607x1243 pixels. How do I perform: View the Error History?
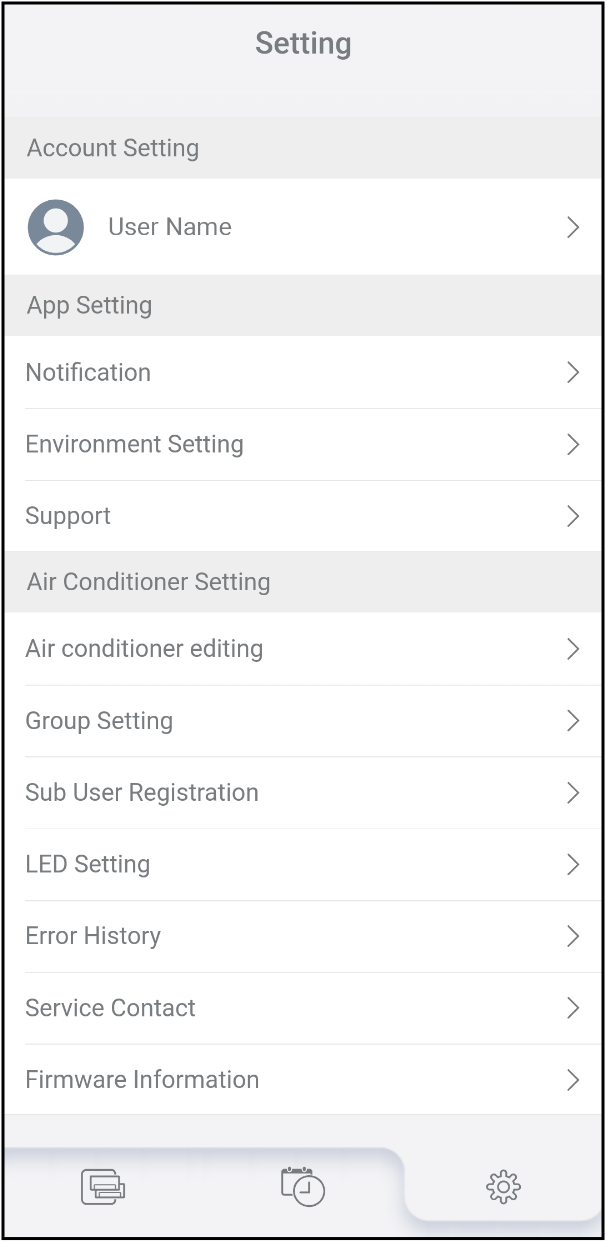[93, 937]
